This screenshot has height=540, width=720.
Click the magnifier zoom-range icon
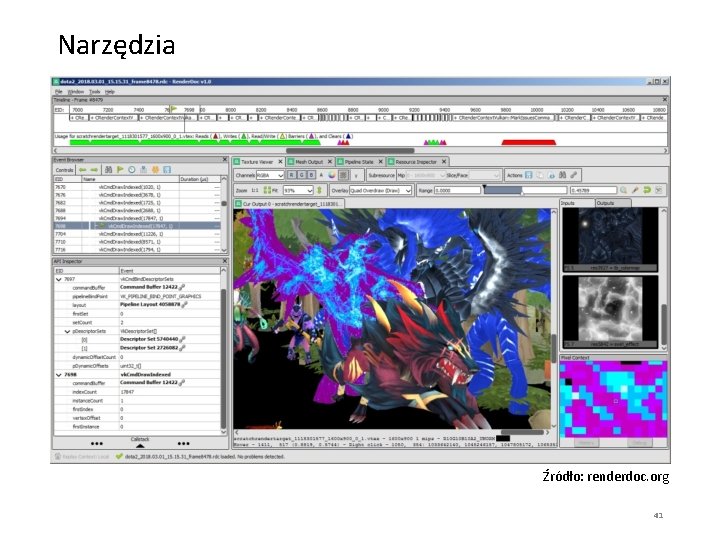coord(624,190)
